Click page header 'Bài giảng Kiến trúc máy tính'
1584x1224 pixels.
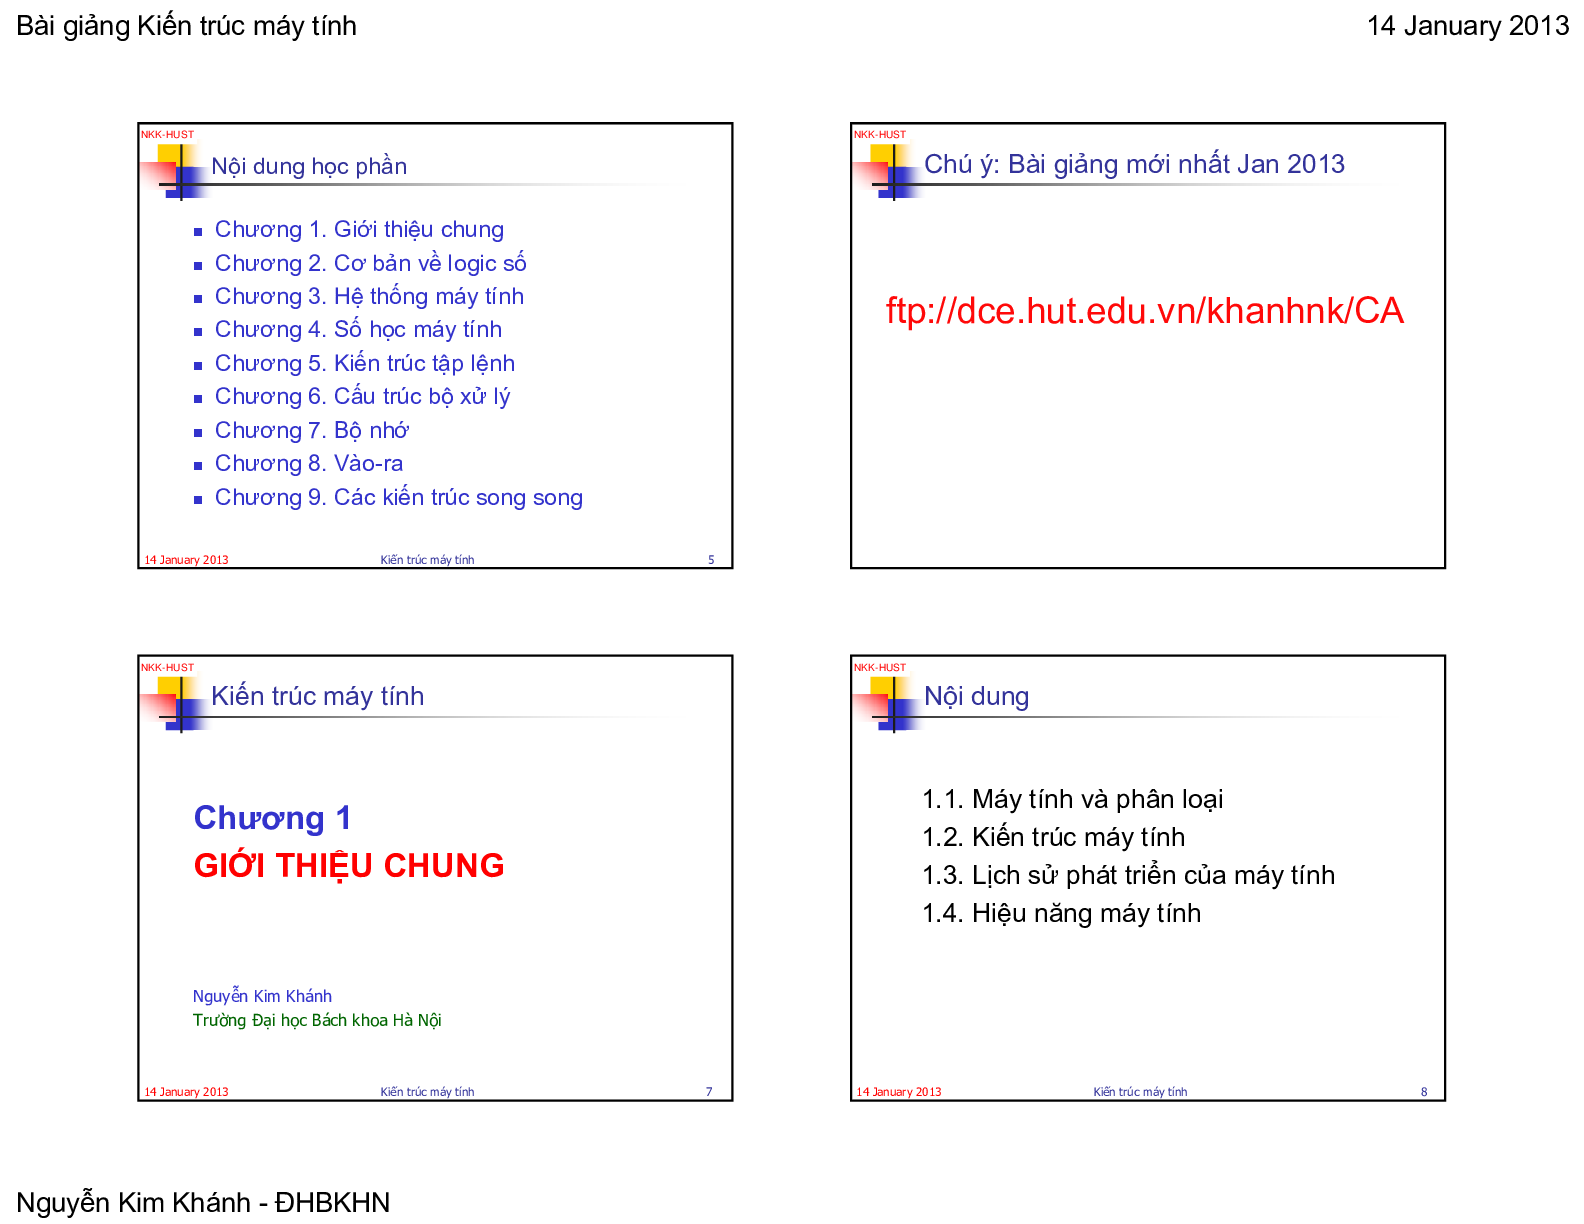click(x=186, y=26)
